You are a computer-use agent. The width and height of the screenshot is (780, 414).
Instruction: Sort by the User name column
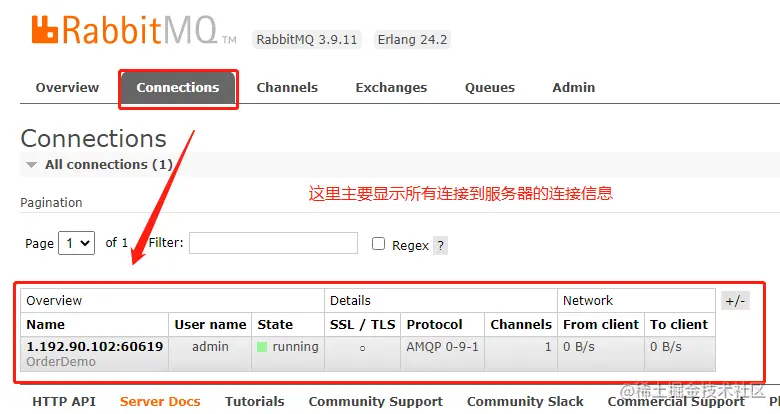(210, 324)
